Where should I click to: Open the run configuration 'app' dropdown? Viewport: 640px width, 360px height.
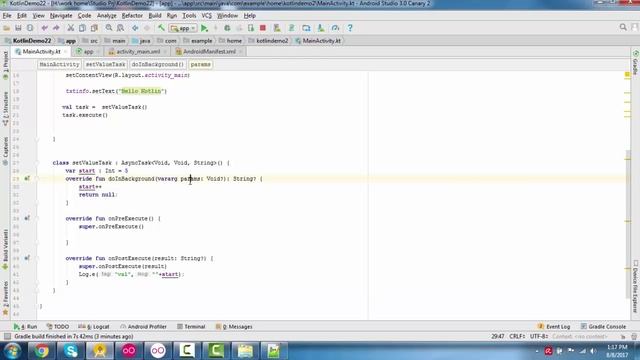pos(183,28)
